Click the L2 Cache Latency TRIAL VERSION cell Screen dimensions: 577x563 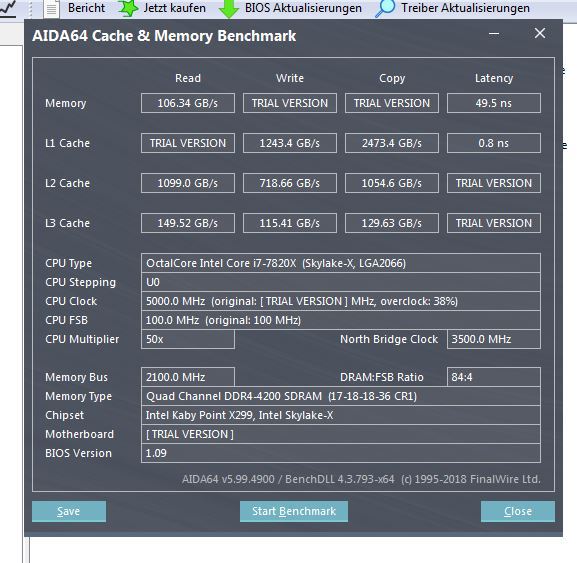(x=493, y=183)
